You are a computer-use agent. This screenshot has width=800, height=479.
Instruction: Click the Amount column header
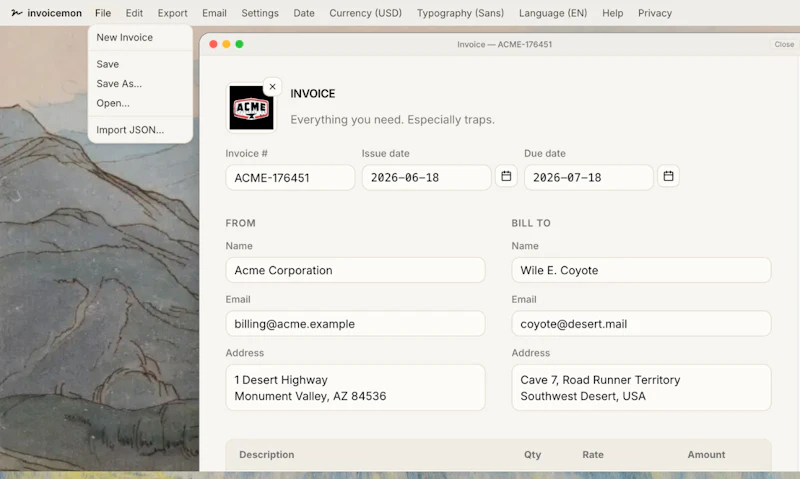[x=706, y=455]
